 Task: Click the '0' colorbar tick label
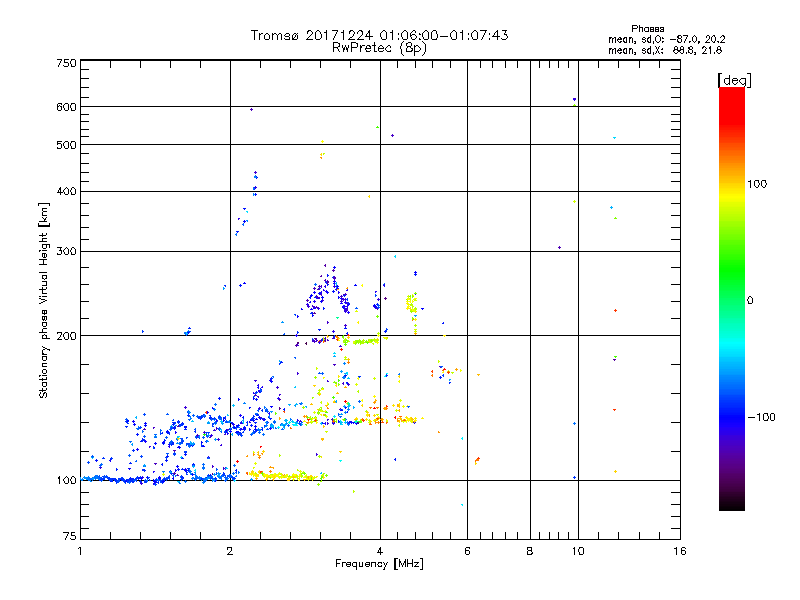point(750,301)
